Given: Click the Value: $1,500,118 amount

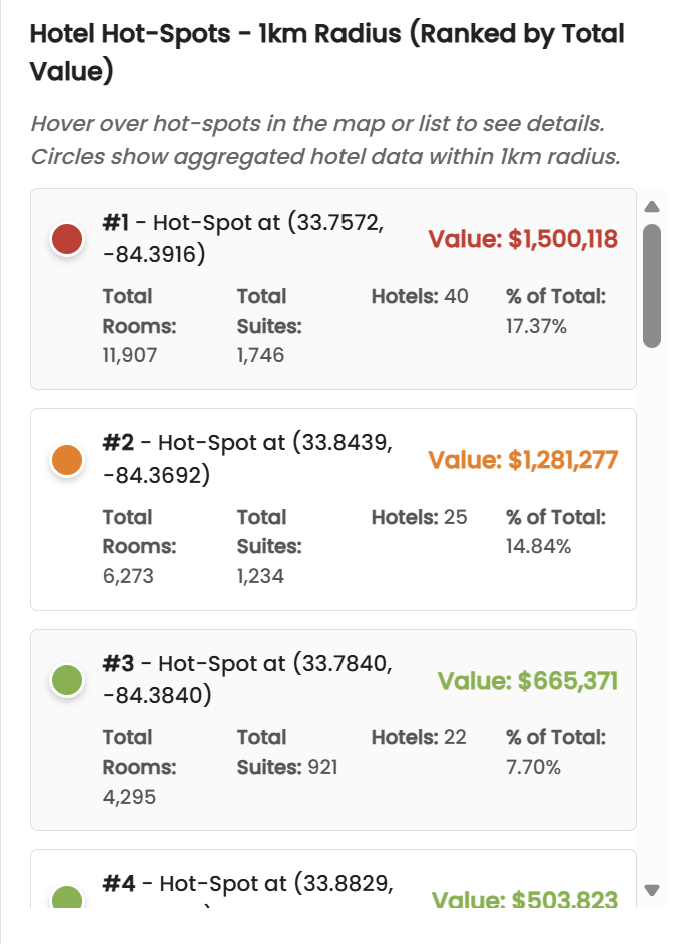Looking at the screenshot, I should [523, 239].
